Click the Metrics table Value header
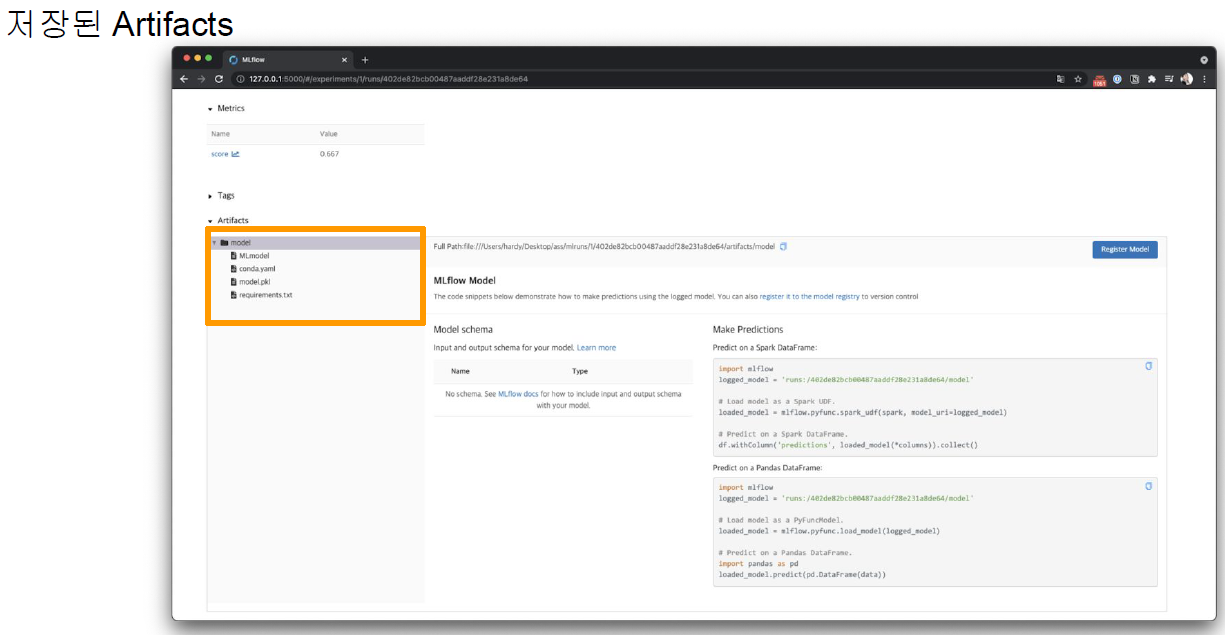The height and width of the screenshot is (635, 1225). click(x=329, y=133)
